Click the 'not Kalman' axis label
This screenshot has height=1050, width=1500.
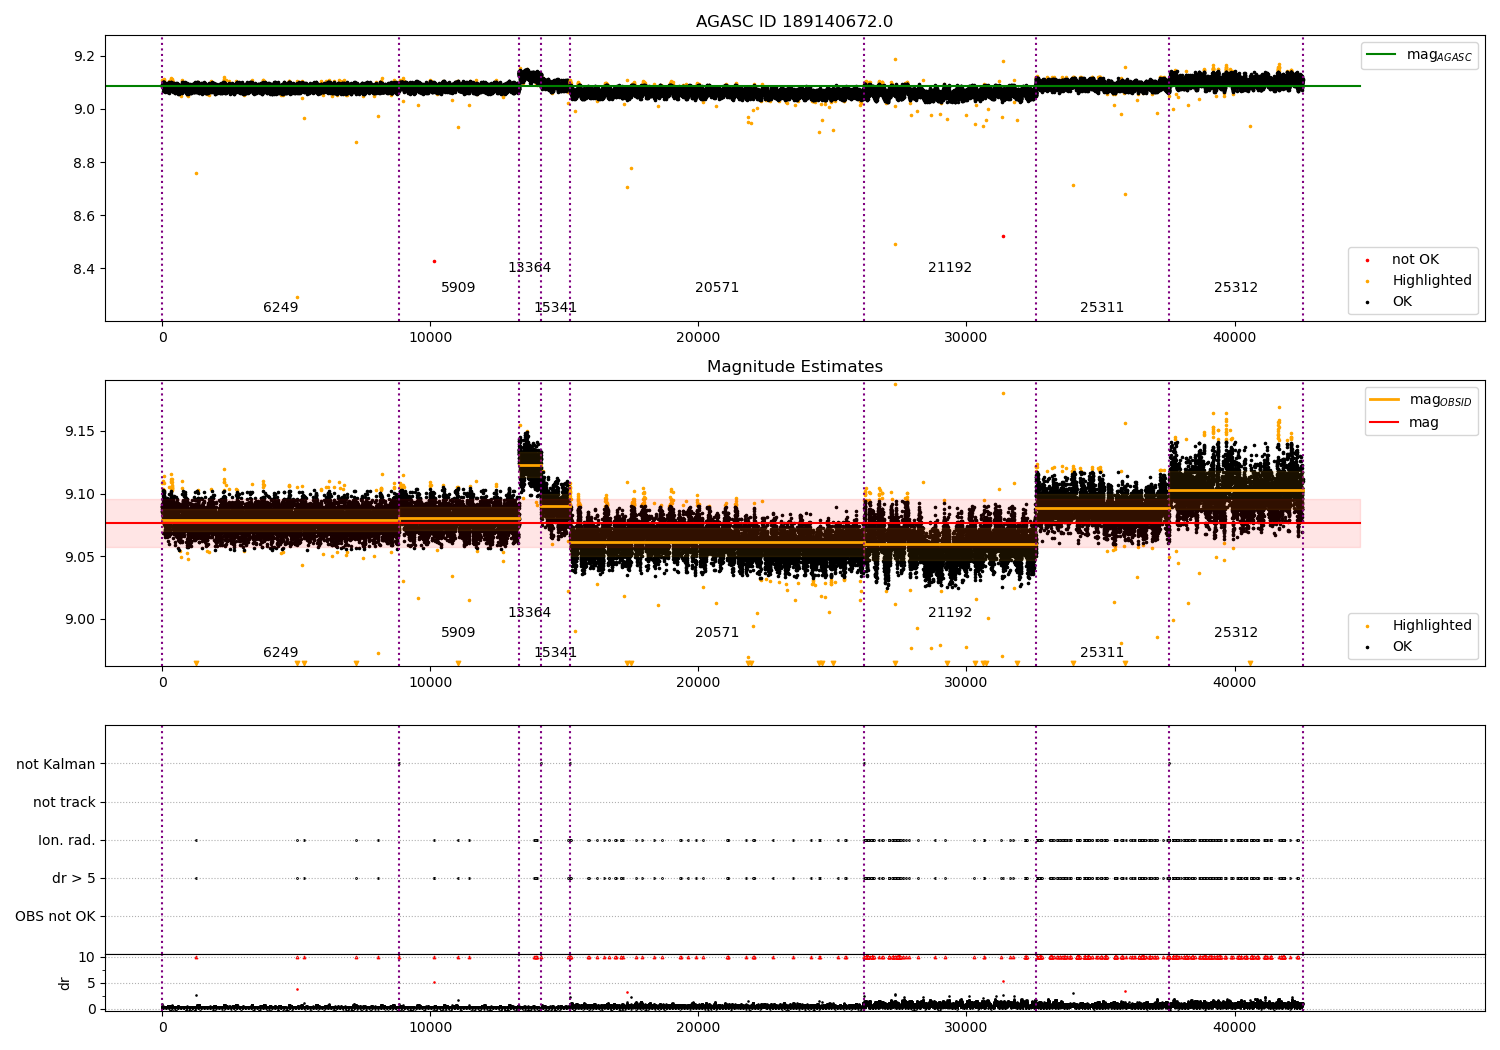(56, 764)
